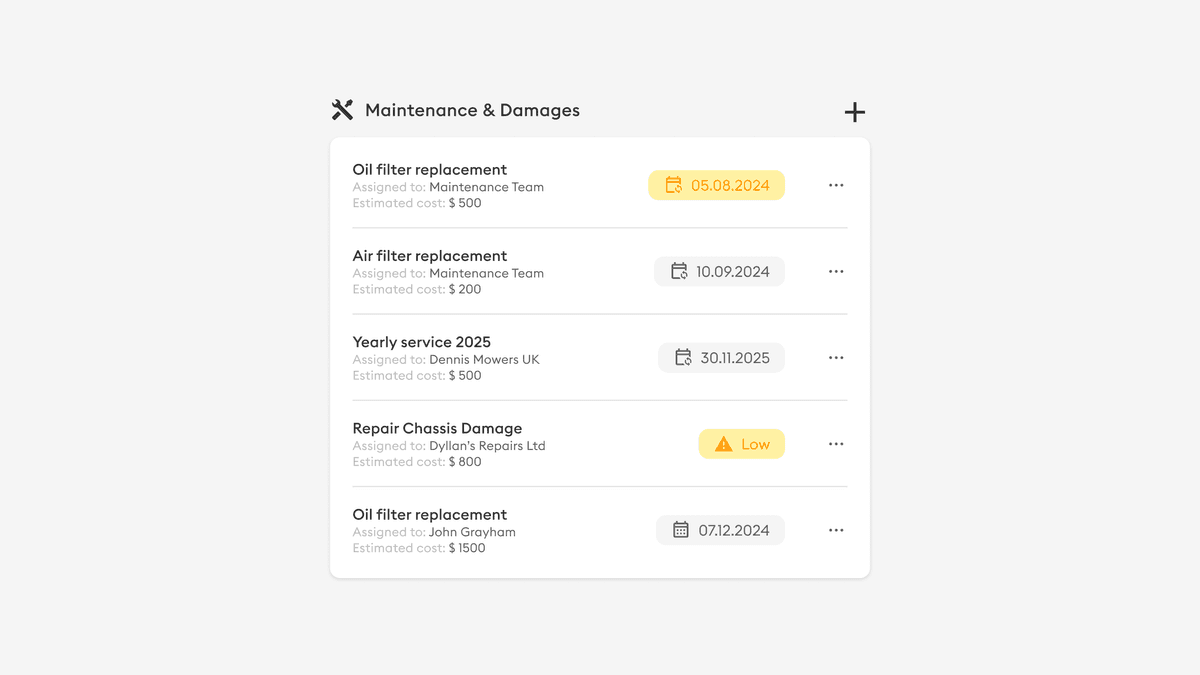Open the ellipsis menu for Air filter replacement
Viewport: 1200px width, 675px height.
click(x=836, y=271)
